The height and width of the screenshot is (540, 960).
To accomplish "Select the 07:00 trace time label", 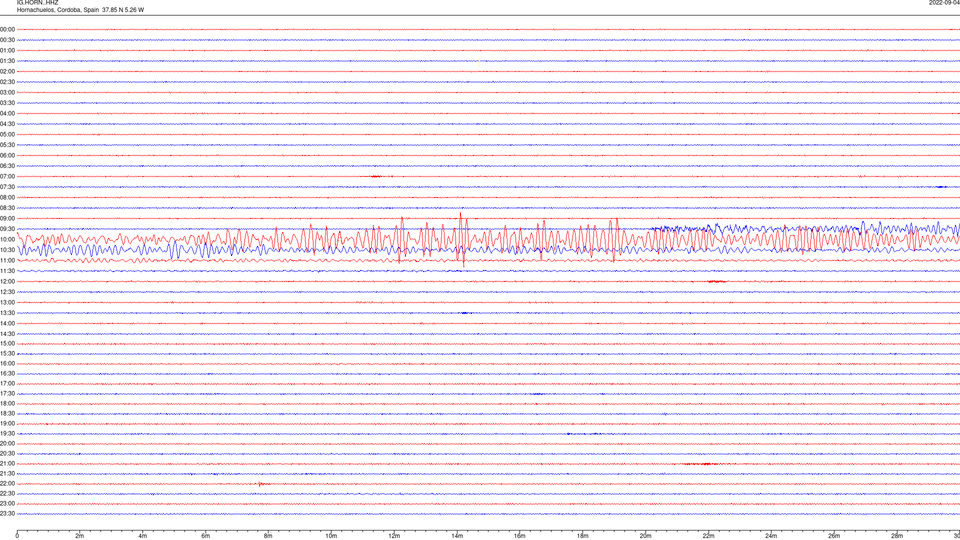I will tap(7, 176).
